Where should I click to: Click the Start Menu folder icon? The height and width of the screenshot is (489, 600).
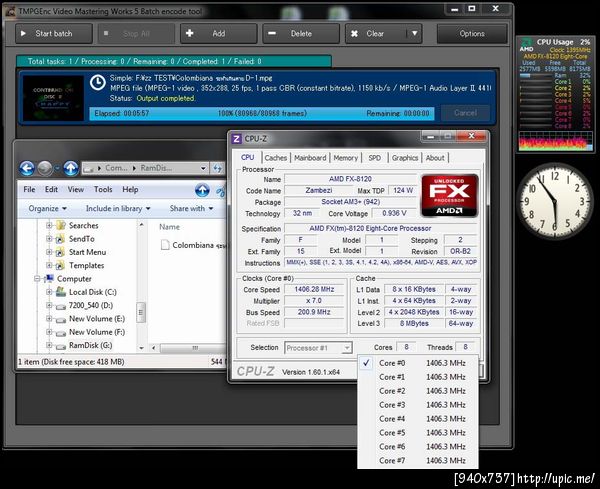point(60,253)
